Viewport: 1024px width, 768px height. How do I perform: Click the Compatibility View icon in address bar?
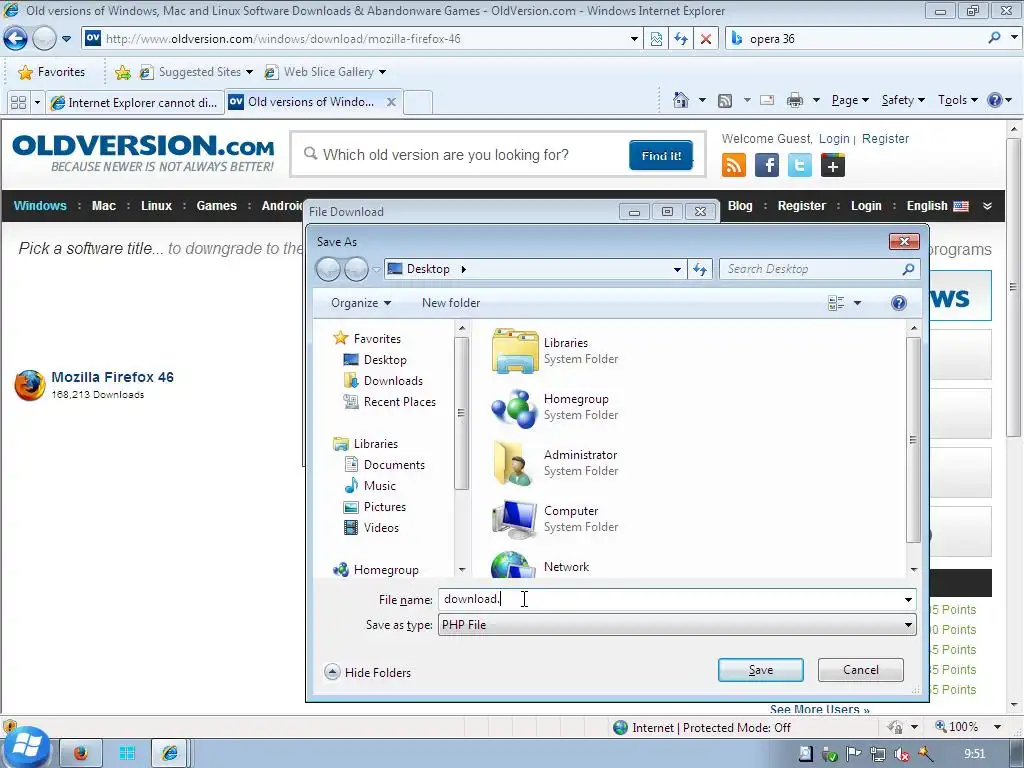pyautogui.click(x=656, y=39)
